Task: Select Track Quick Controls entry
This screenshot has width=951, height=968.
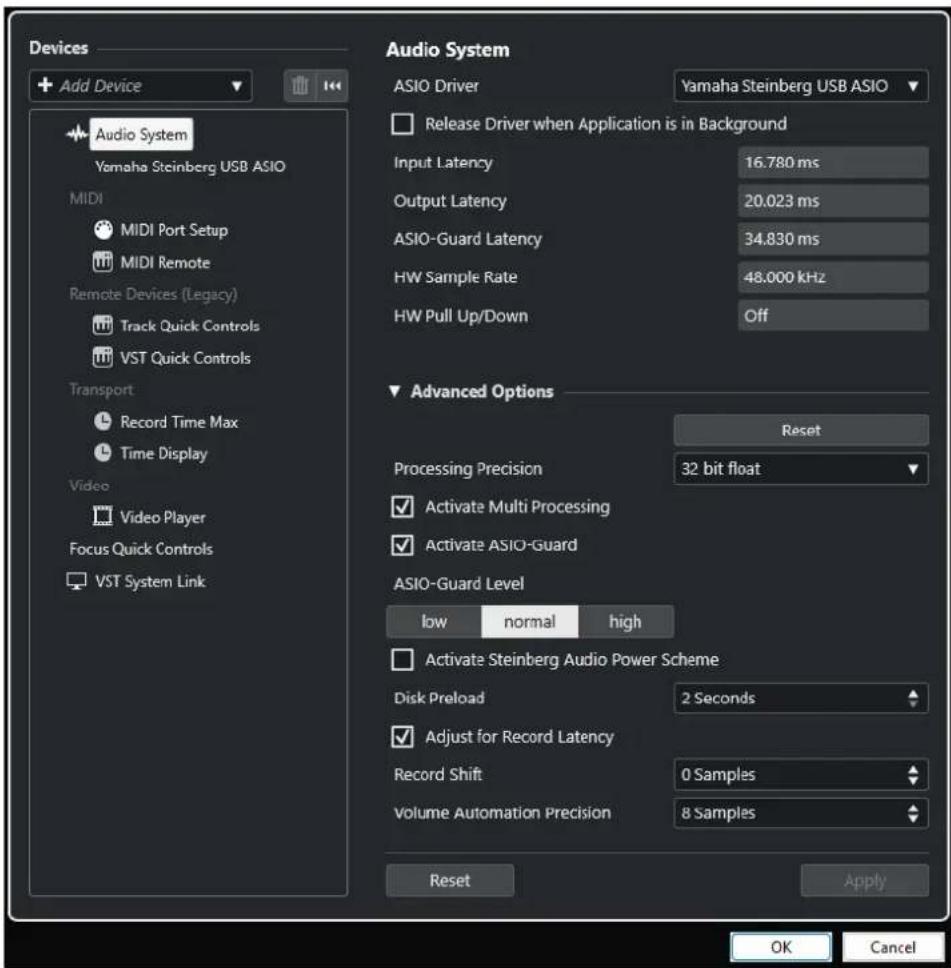Action: (190, 325)
